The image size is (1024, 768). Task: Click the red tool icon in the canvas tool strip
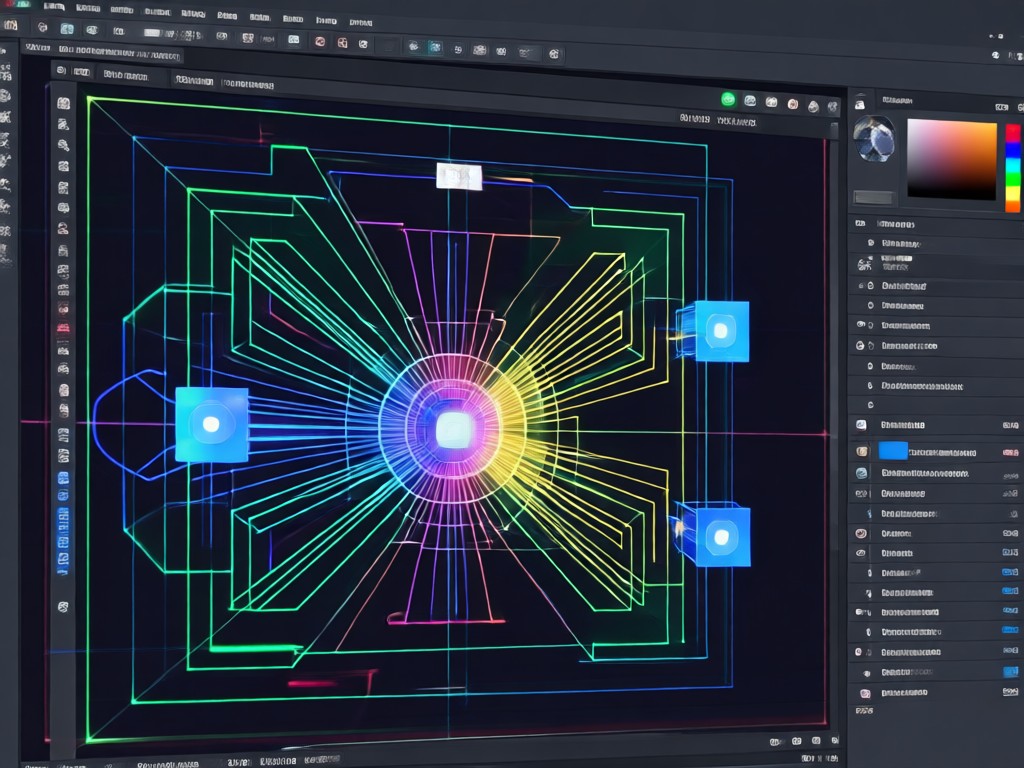click(63, 328)
